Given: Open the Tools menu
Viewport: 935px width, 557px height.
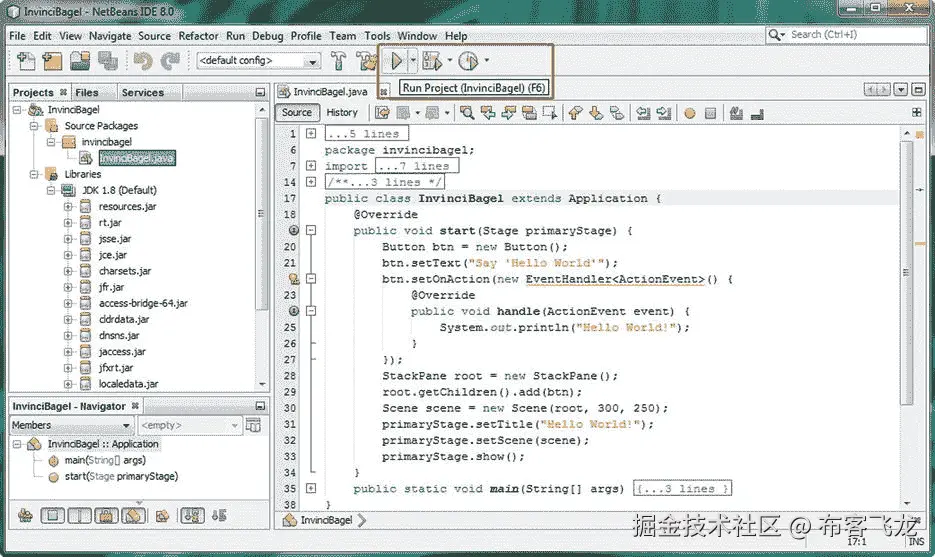Looking at the screenshot, I should pos(377,36).
